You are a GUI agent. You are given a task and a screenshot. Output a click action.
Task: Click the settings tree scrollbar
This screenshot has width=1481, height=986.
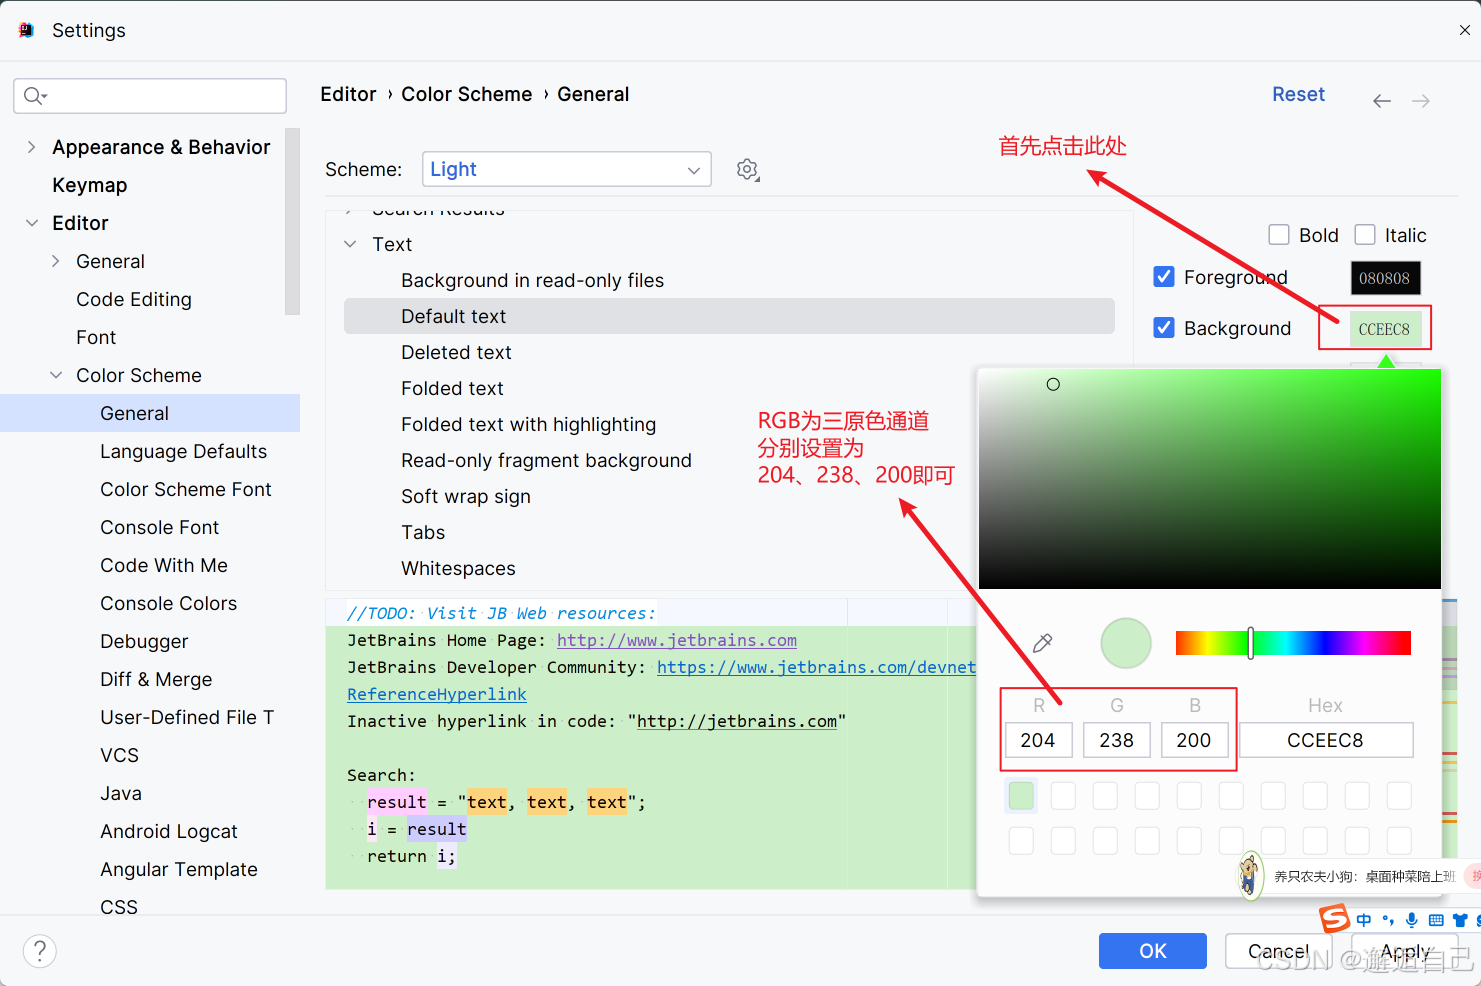[x=292, y=221]
